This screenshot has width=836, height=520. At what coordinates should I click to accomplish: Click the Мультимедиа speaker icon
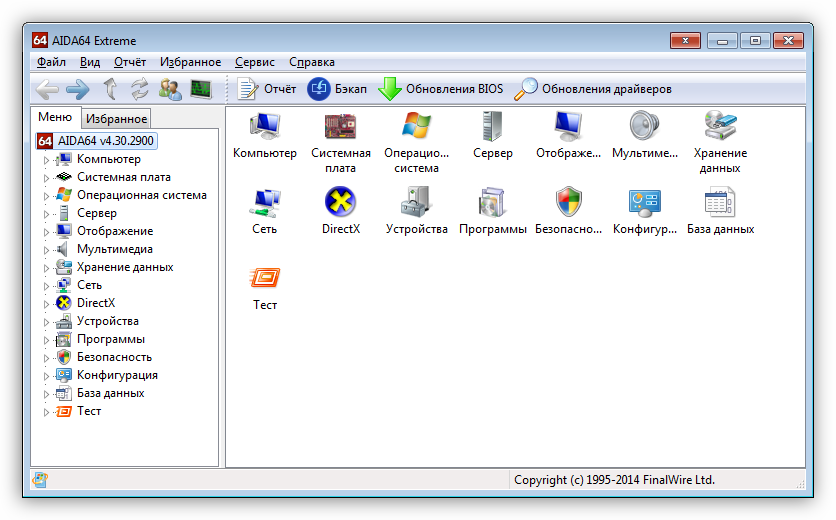(644, 127)
